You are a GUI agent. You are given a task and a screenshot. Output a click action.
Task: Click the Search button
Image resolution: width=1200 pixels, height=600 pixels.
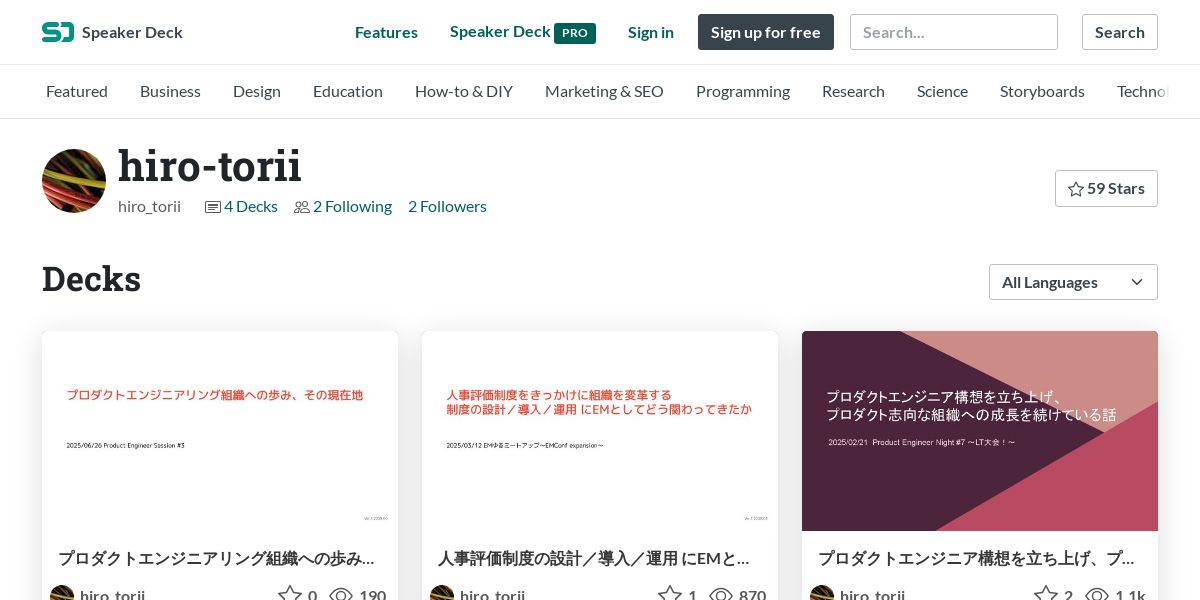pos(1120,32)
